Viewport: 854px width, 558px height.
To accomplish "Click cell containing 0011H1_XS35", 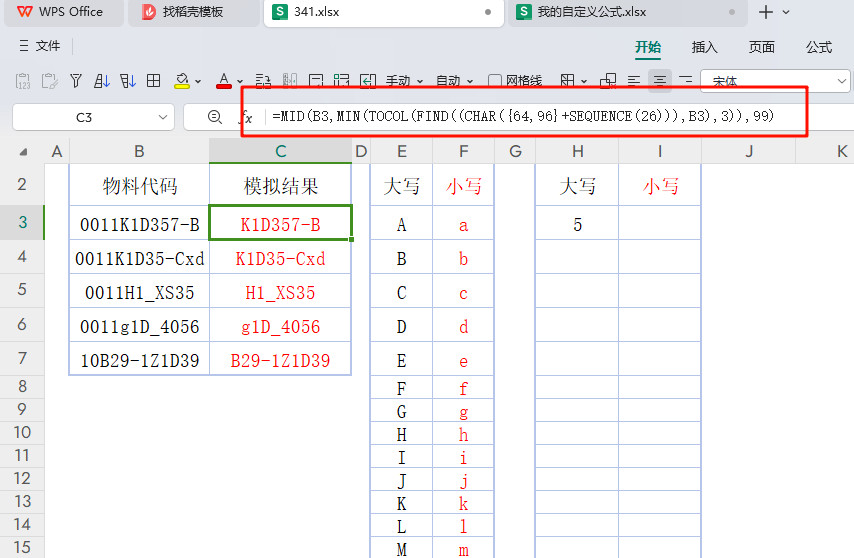I will click(x=139, y=292).
